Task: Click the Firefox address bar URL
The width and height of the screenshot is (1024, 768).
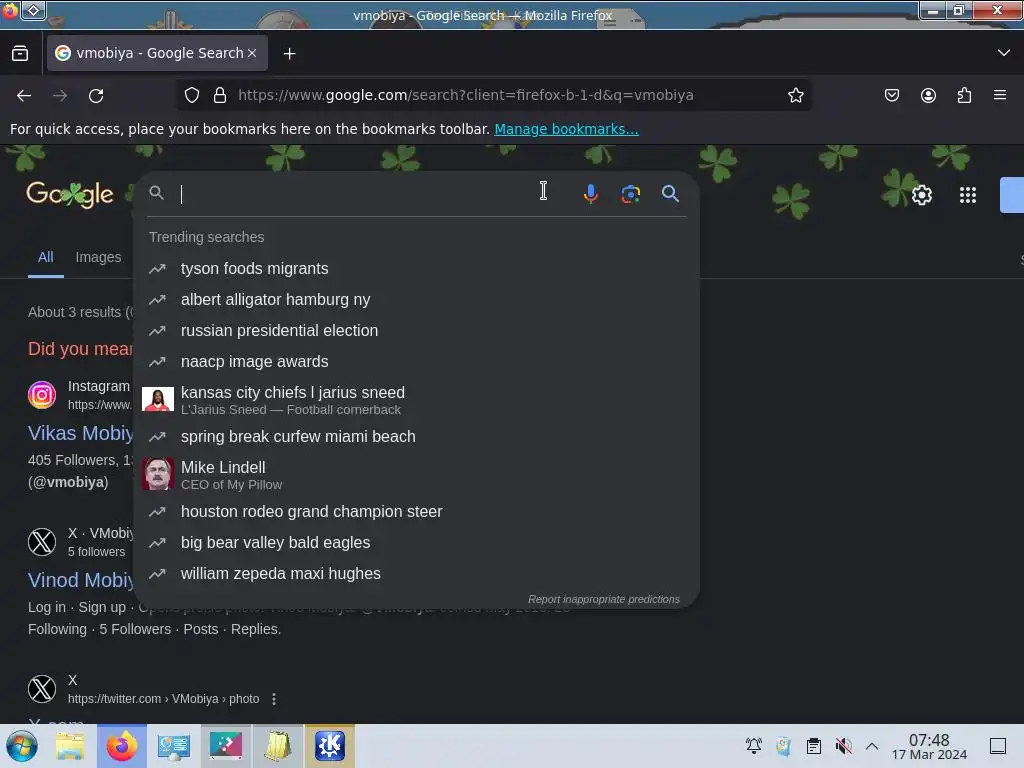Action: coord(465,95)
